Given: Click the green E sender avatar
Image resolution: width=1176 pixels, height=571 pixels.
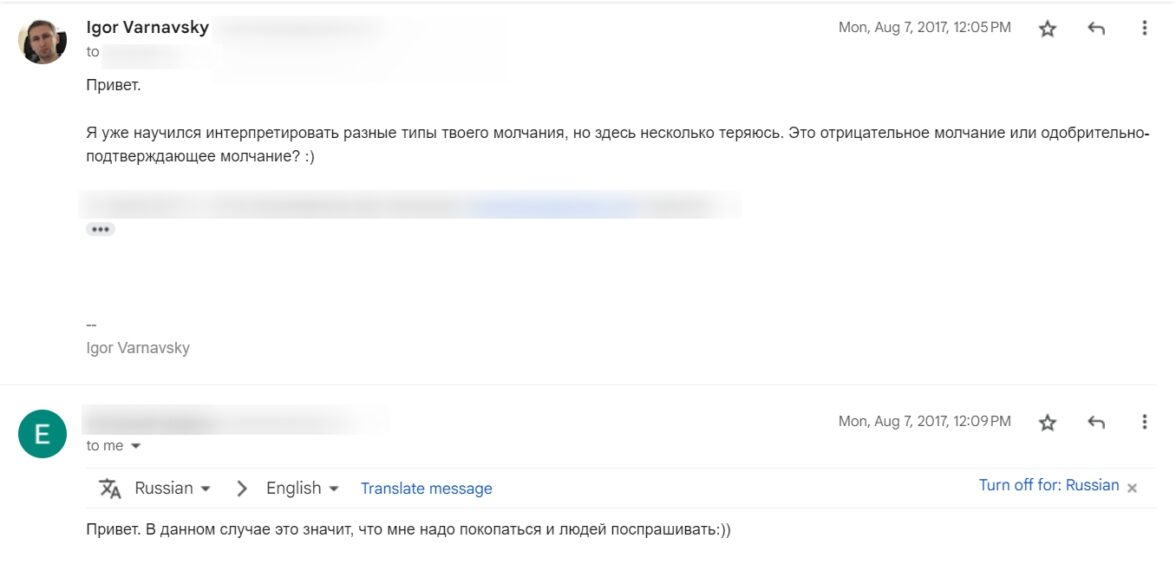Looking at the screenshot, I should coord(43,434).
